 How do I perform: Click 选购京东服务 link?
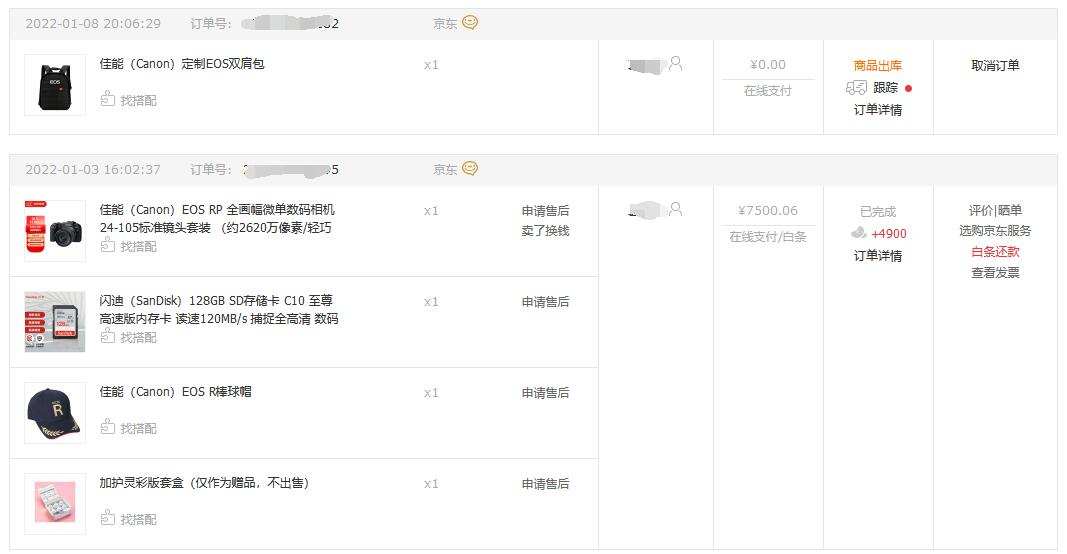(995, 231)
